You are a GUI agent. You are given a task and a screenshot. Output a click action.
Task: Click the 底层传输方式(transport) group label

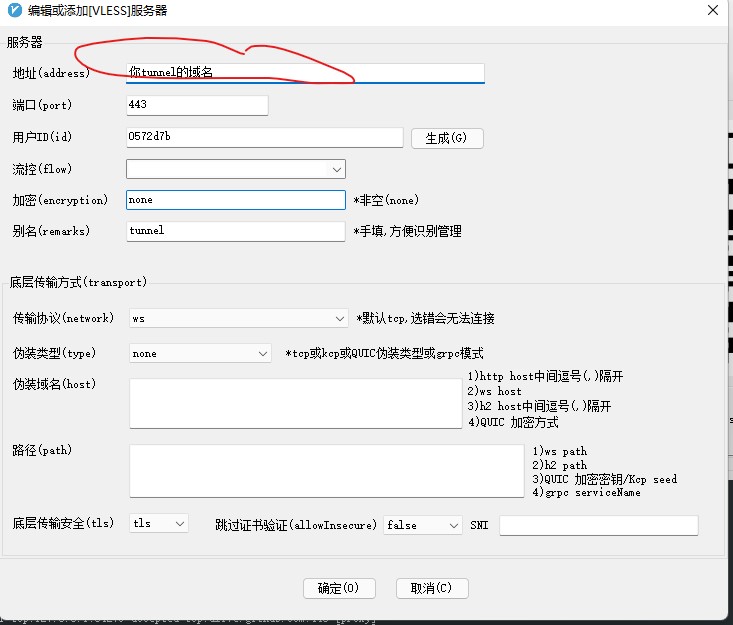coord(78,282)
